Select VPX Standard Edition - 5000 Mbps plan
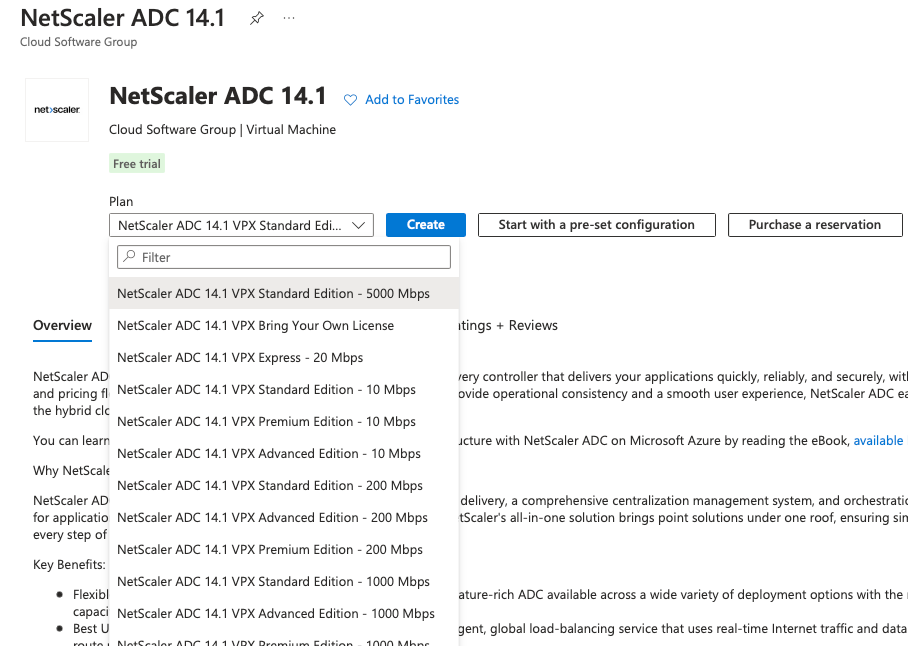This screenshot has height=646, width=908. point(284,293)
